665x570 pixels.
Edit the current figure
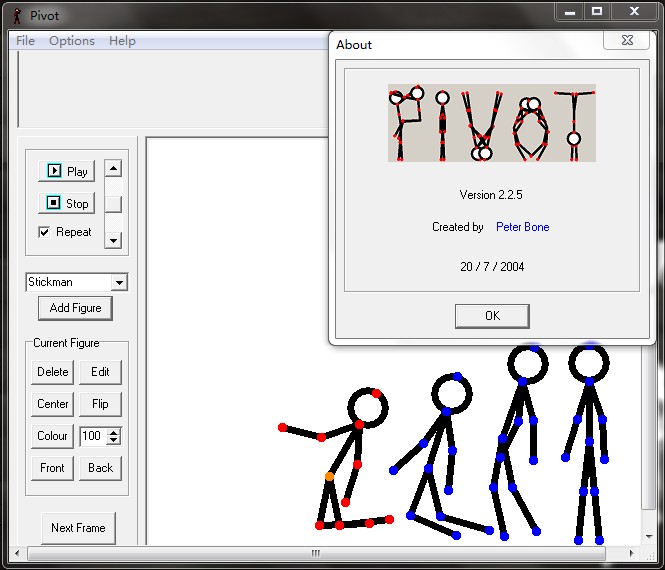[100, 372]
